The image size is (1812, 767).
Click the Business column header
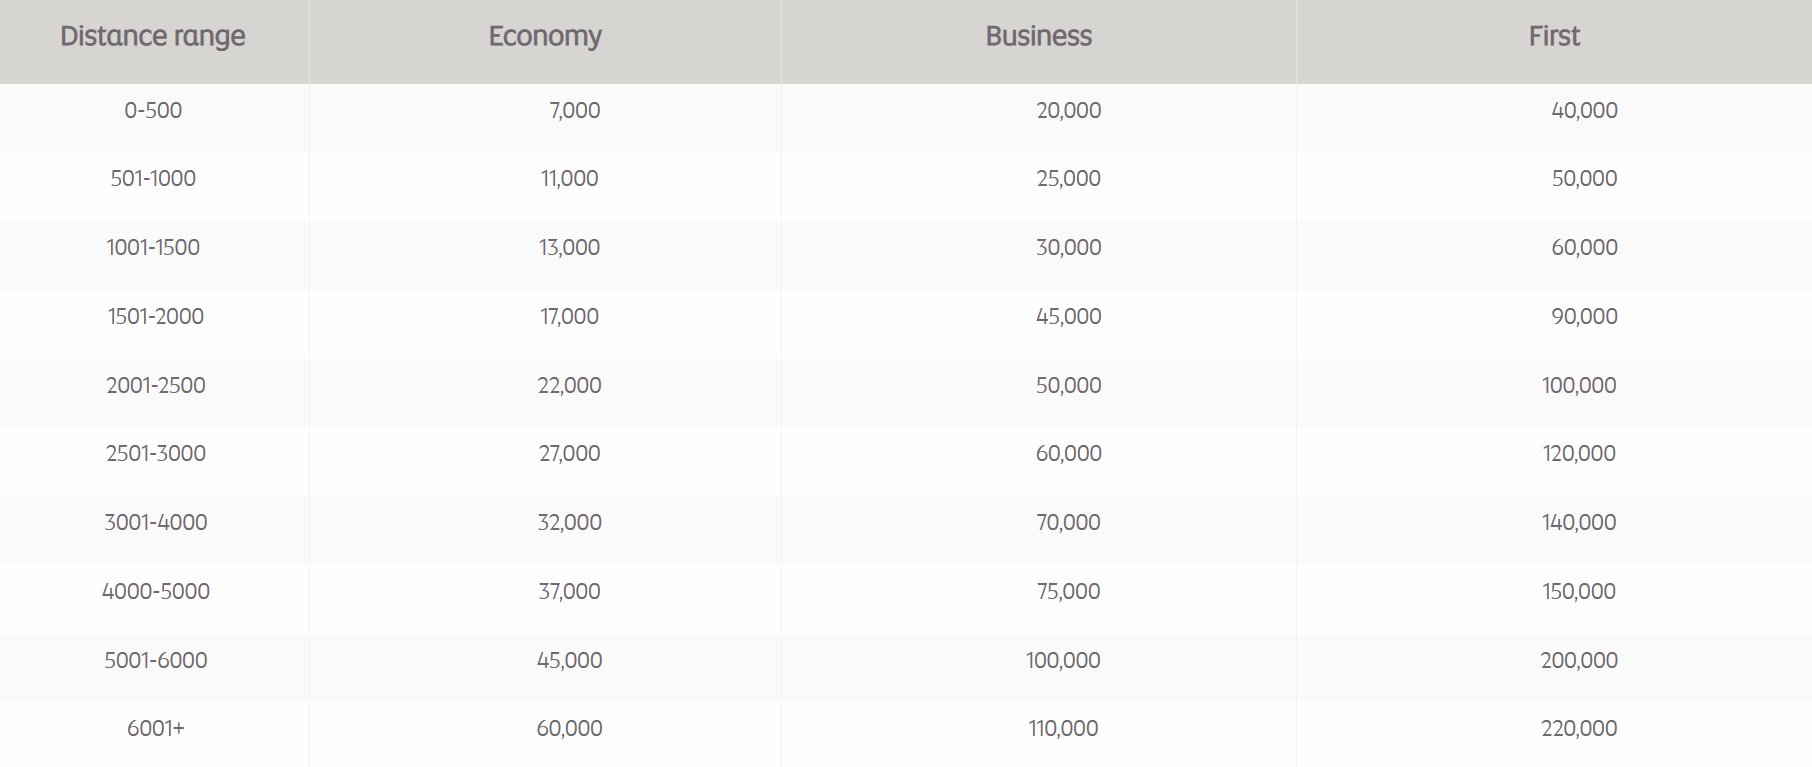click(x=1038, y=36)
